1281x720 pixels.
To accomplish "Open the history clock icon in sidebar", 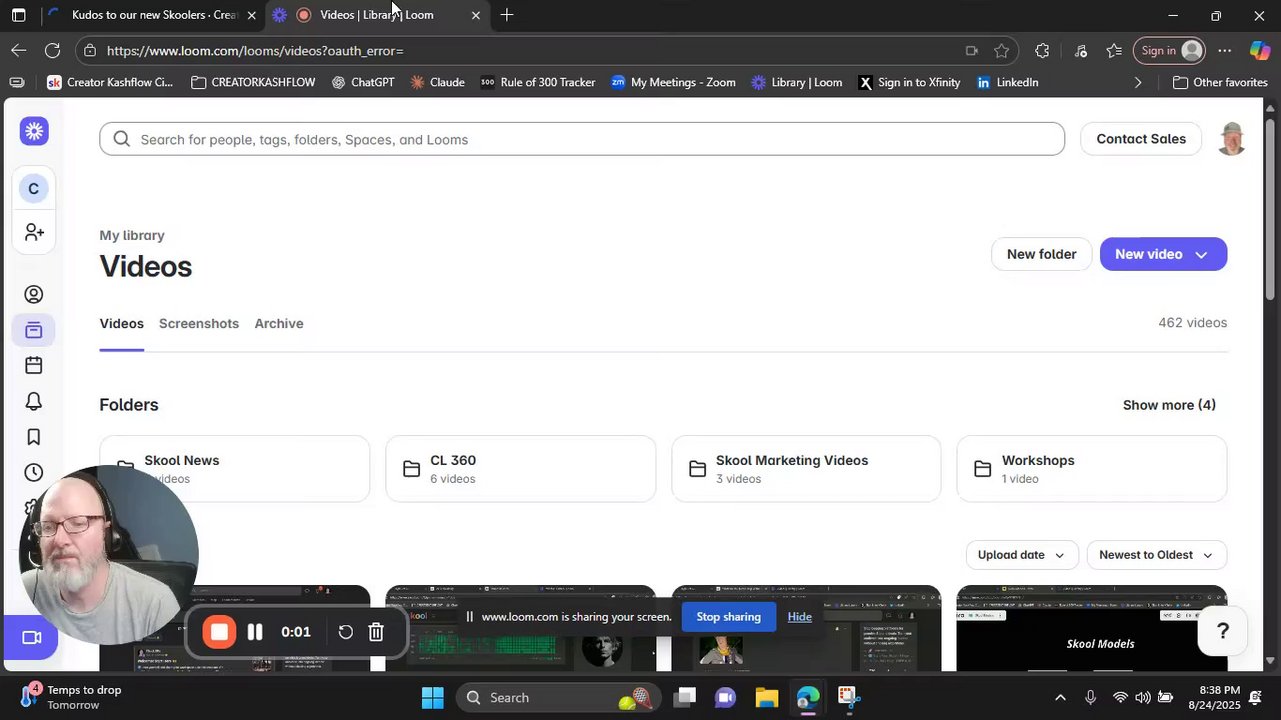I will pos(34,472).
